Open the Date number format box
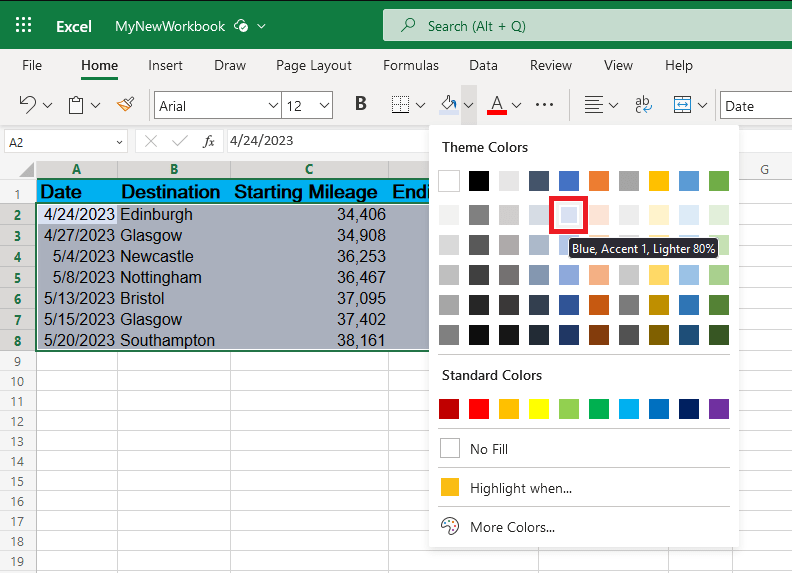 coord(756,105)
